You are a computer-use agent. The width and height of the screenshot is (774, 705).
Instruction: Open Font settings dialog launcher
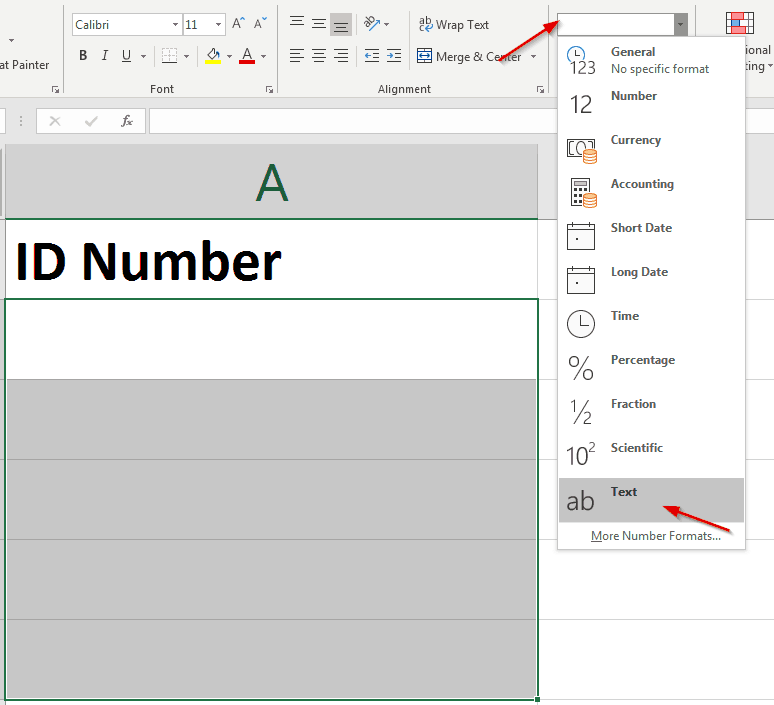pos(269,89)
